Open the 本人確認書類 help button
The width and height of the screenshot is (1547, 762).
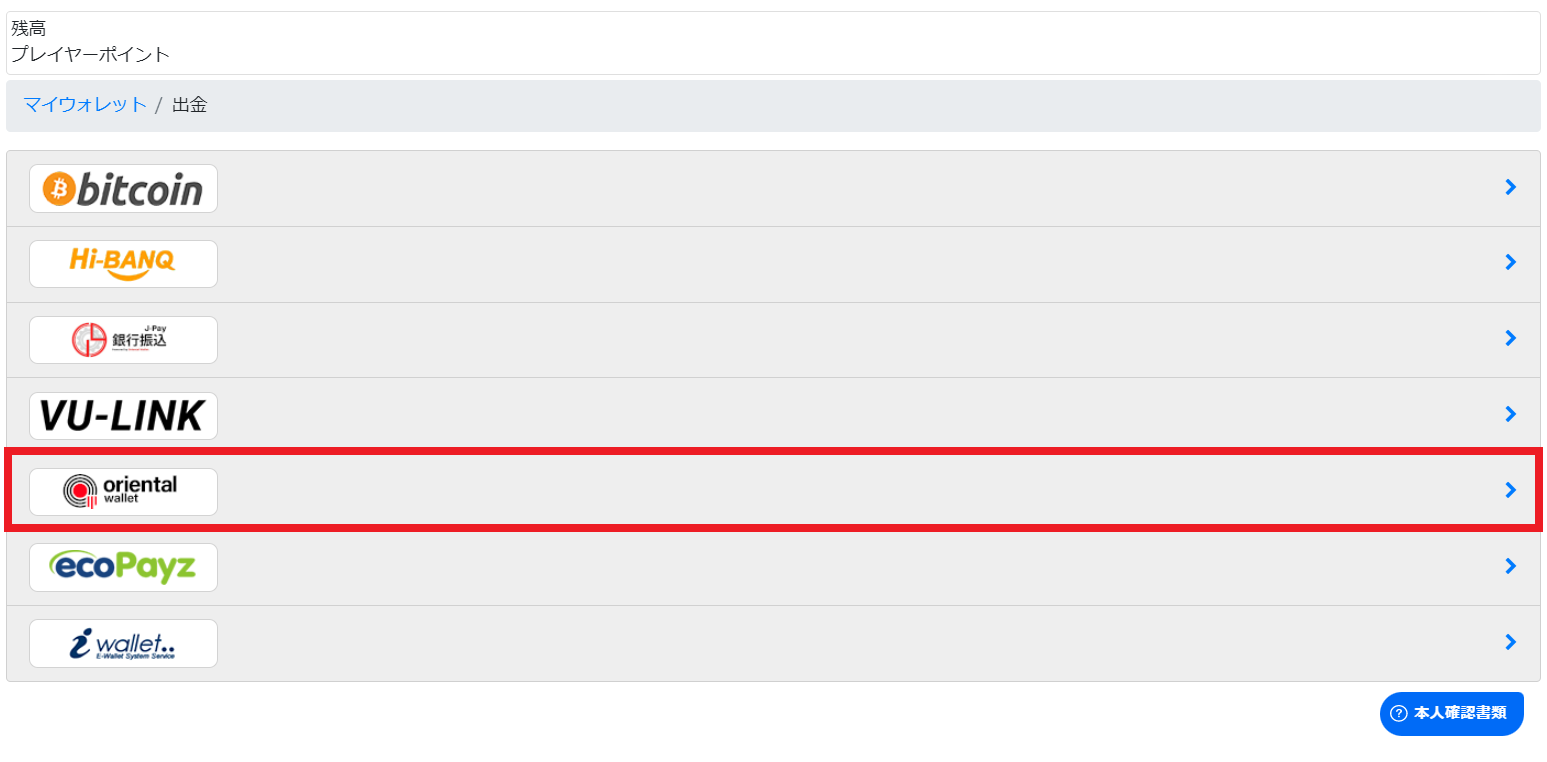(x=1452, y=714)
